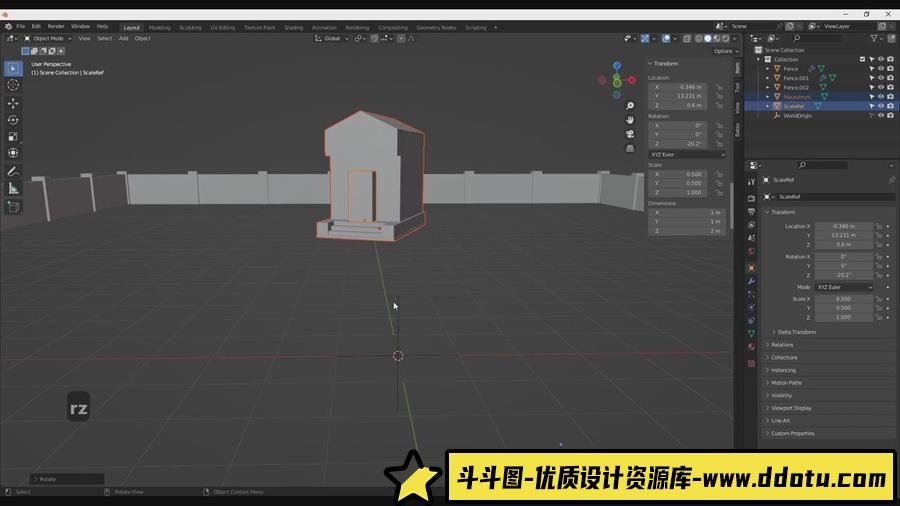Select solid viewport shading mode
Image resolution: width=900 pixels, height=506 pixels.
tap(708, 38)
